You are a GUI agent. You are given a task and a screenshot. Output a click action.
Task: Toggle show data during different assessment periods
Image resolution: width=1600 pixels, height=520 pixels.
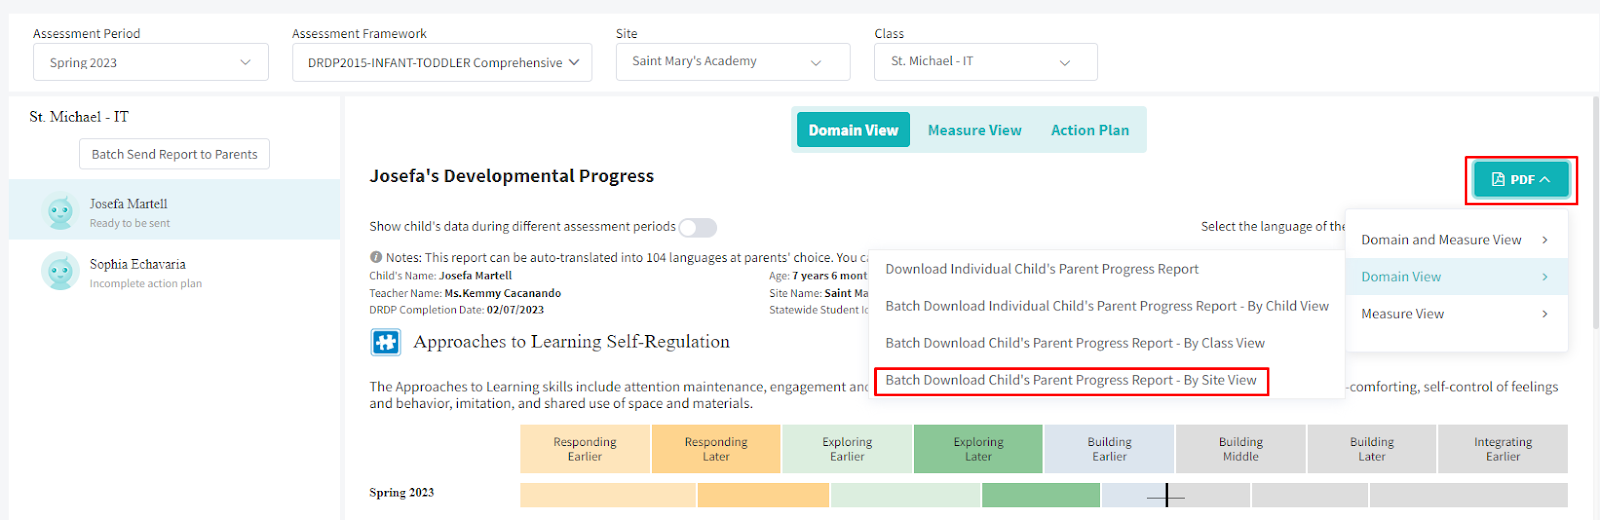[x=697, y=228]
